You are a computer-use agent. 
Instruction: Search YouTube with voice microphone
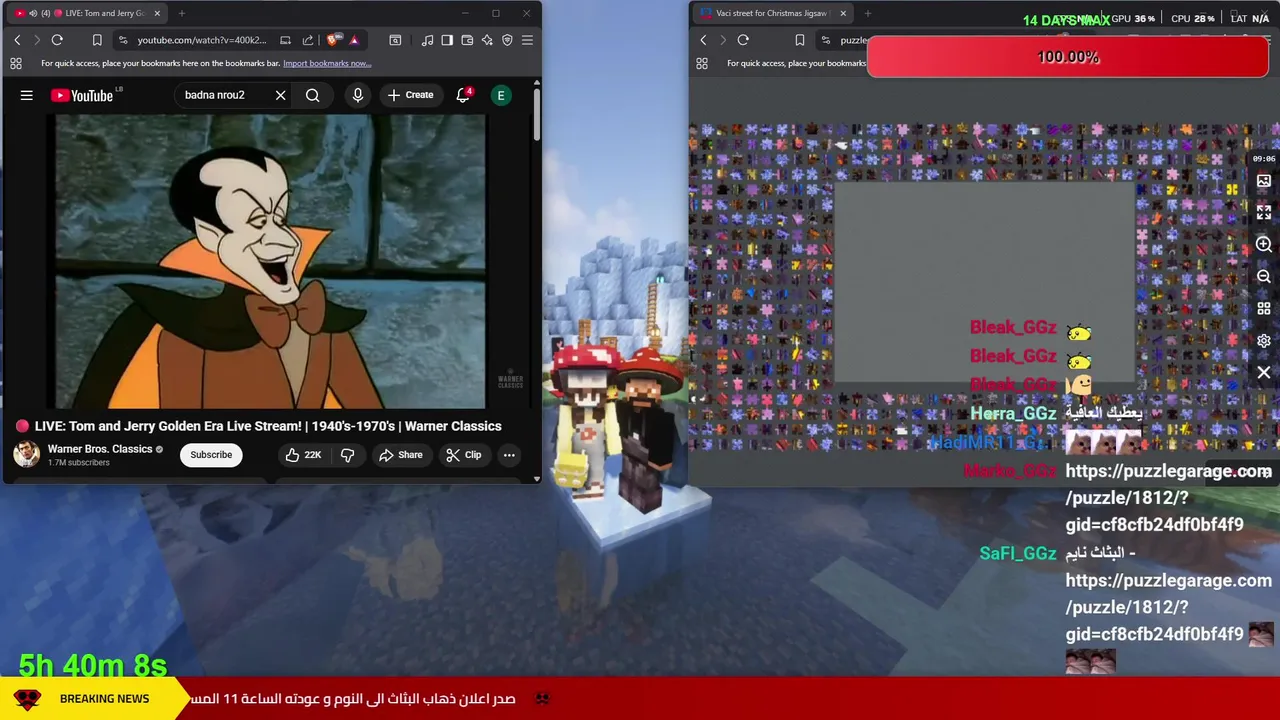[x=358, y=95]
